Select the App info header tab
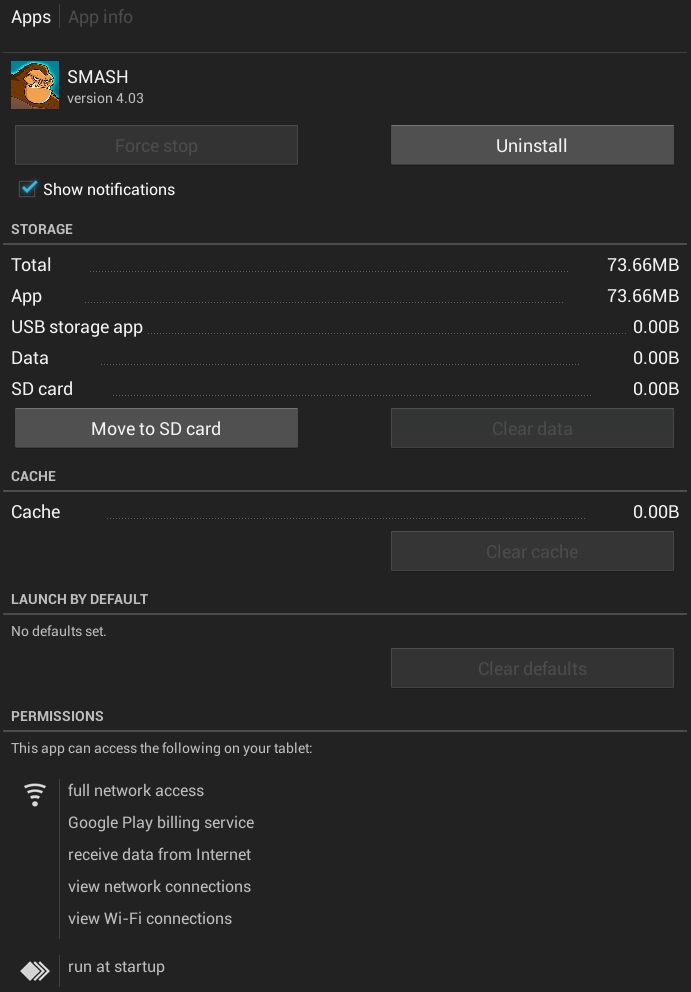Image resolution: width=691 pixels, height=992 pixels. pyautogui.click(x=100, y=17)
